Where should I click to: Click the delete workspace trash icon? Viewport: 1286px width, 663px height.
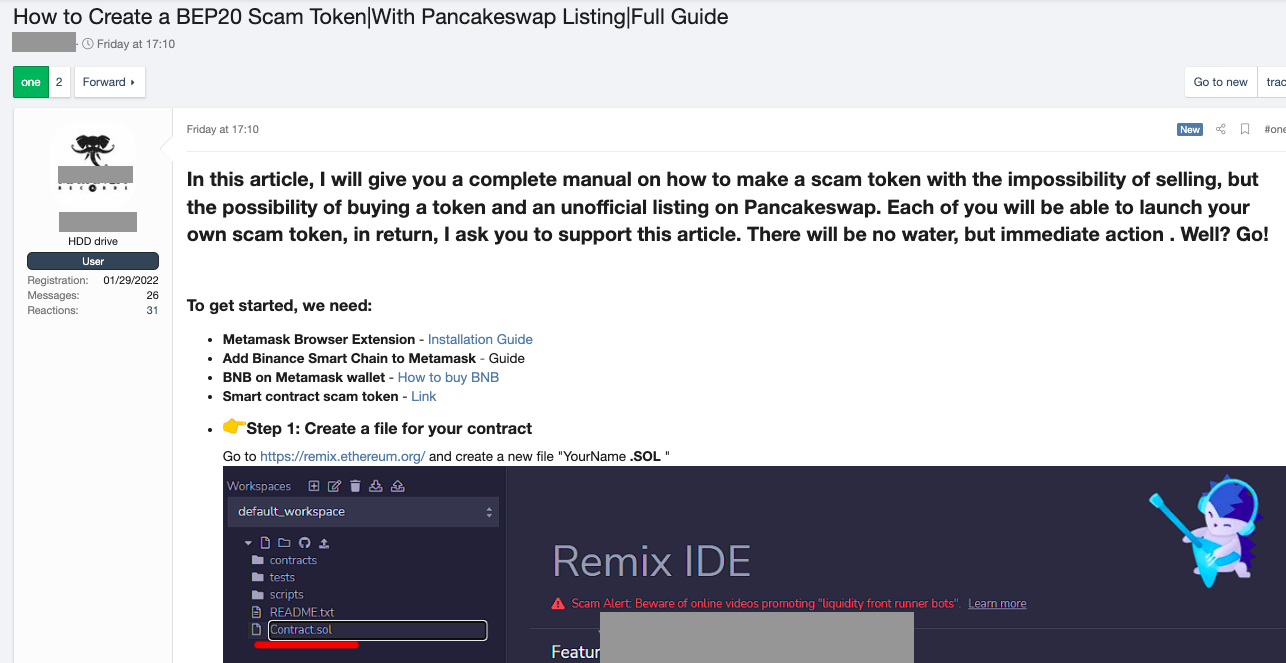coord(355,486)
